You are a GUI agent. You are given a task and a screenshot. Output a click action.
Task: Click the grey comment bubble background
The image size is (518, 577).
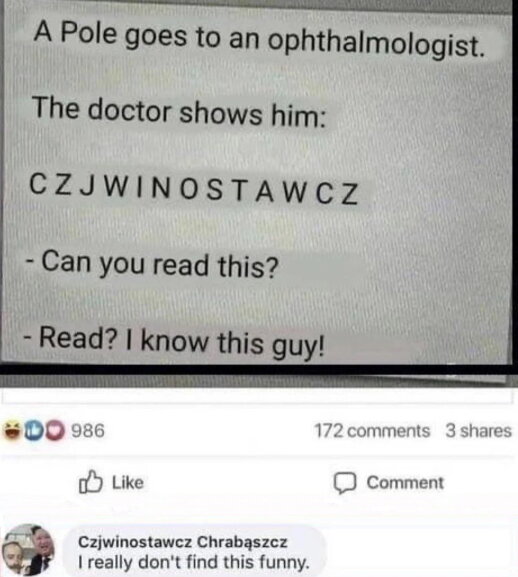point(195,551)
